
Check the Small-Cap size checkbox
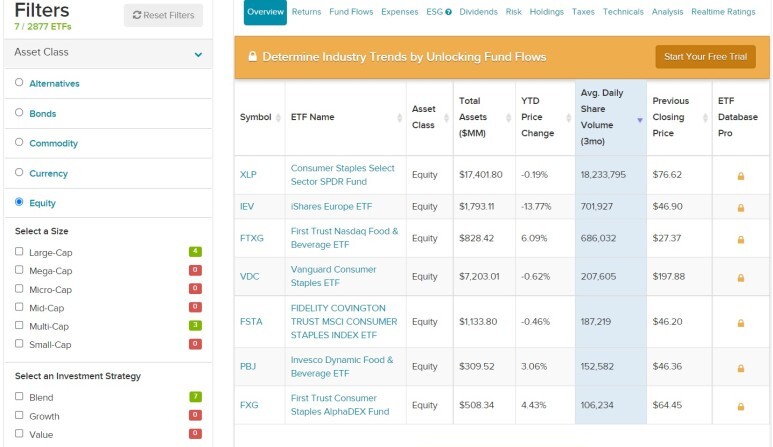coord(19,343)
